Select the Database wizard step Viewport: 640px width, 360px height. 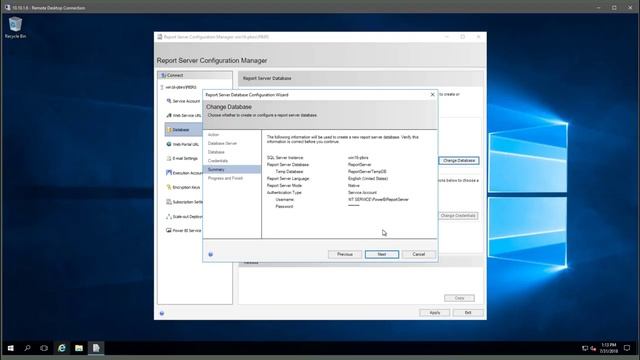[216, 152]
